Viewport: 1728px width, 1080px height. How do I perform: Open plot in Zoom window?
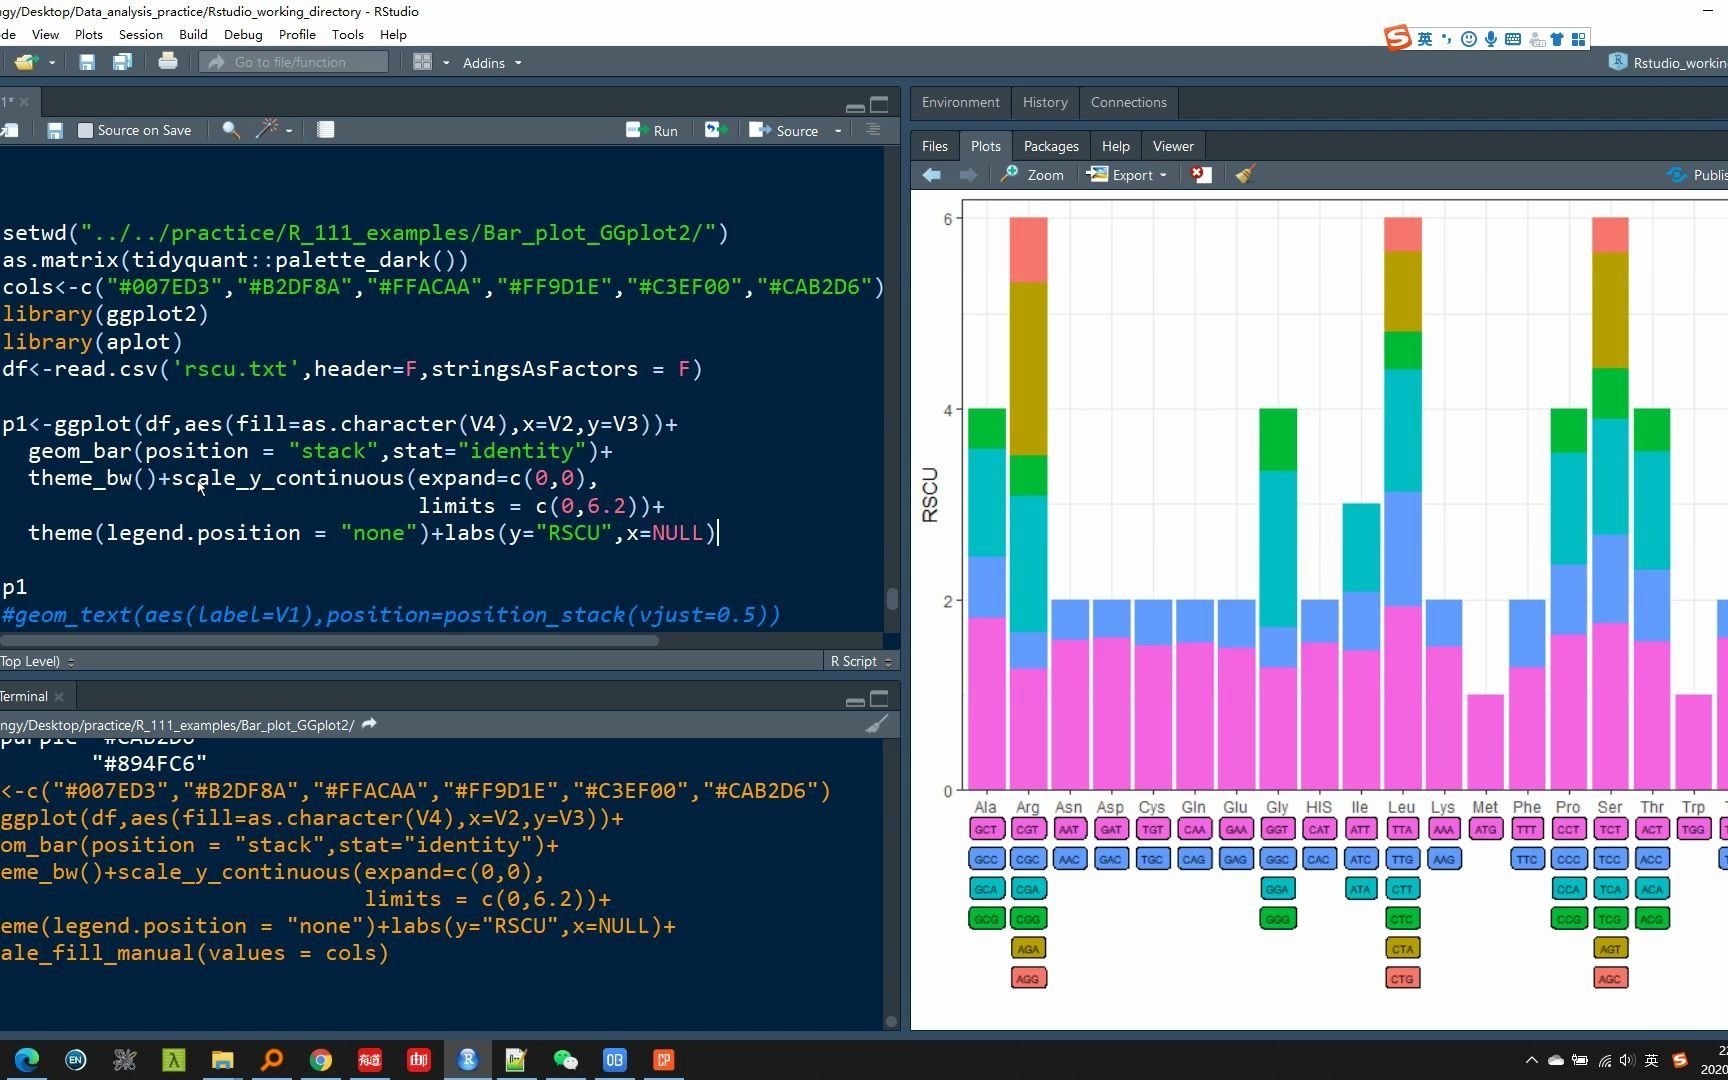tap(1033, 175)
